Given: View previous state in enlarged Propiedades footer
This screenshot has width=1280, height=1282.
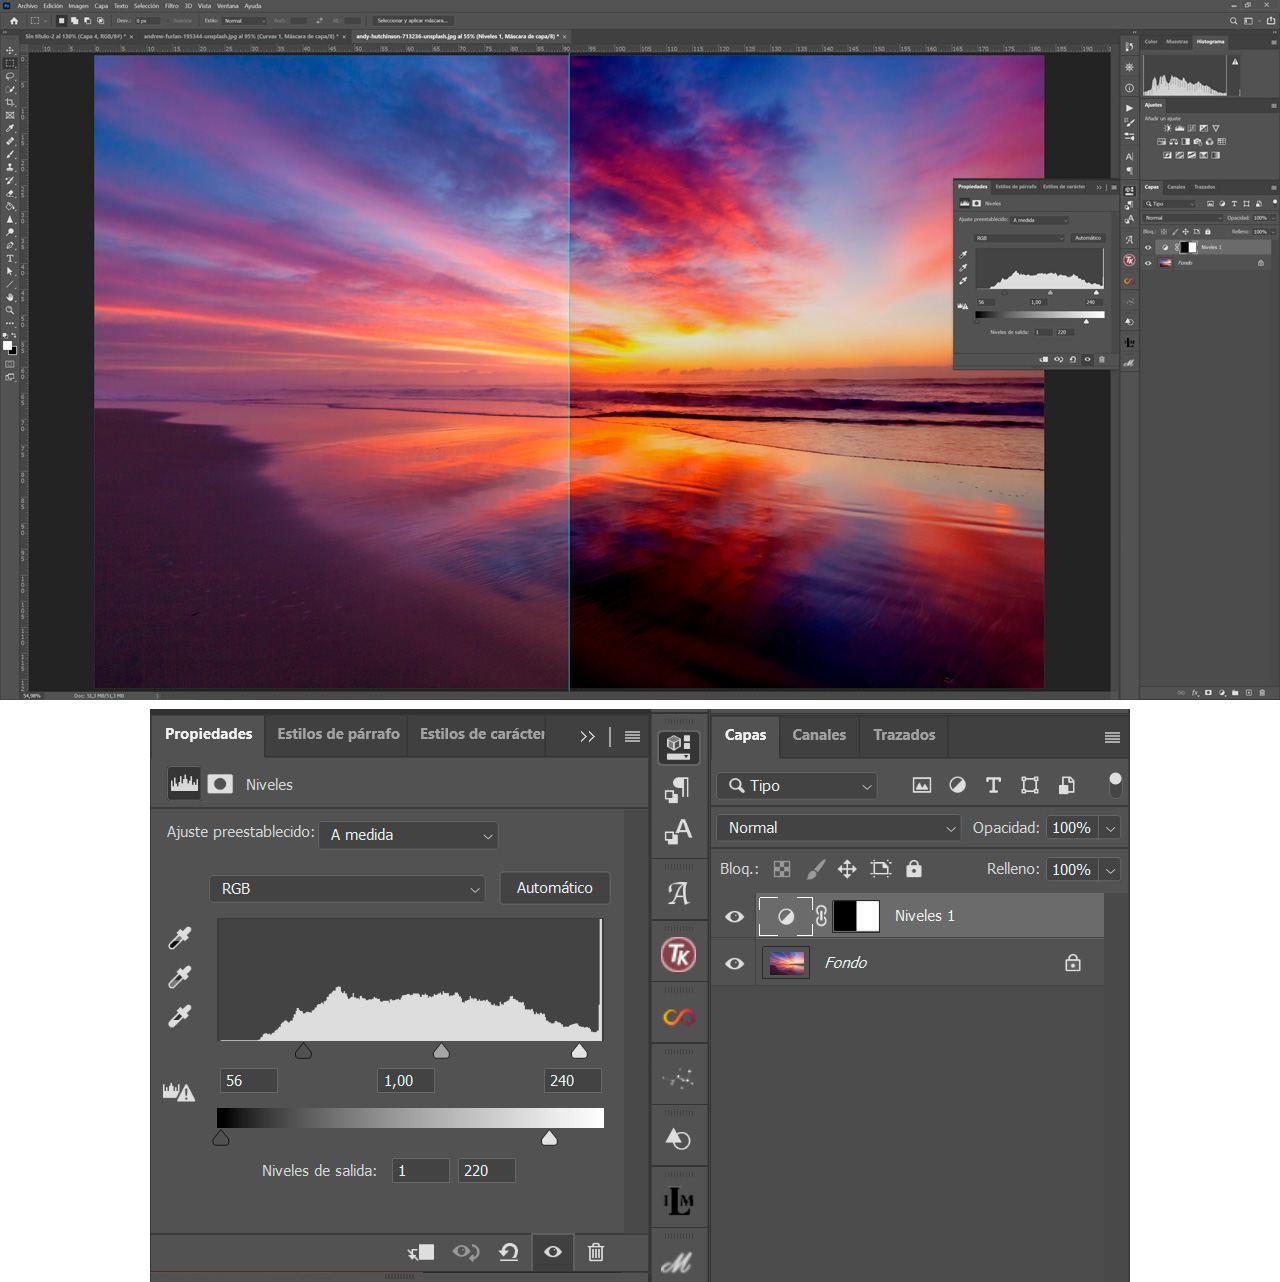Looking at the screenshot, I should (x=466, y=1252).
